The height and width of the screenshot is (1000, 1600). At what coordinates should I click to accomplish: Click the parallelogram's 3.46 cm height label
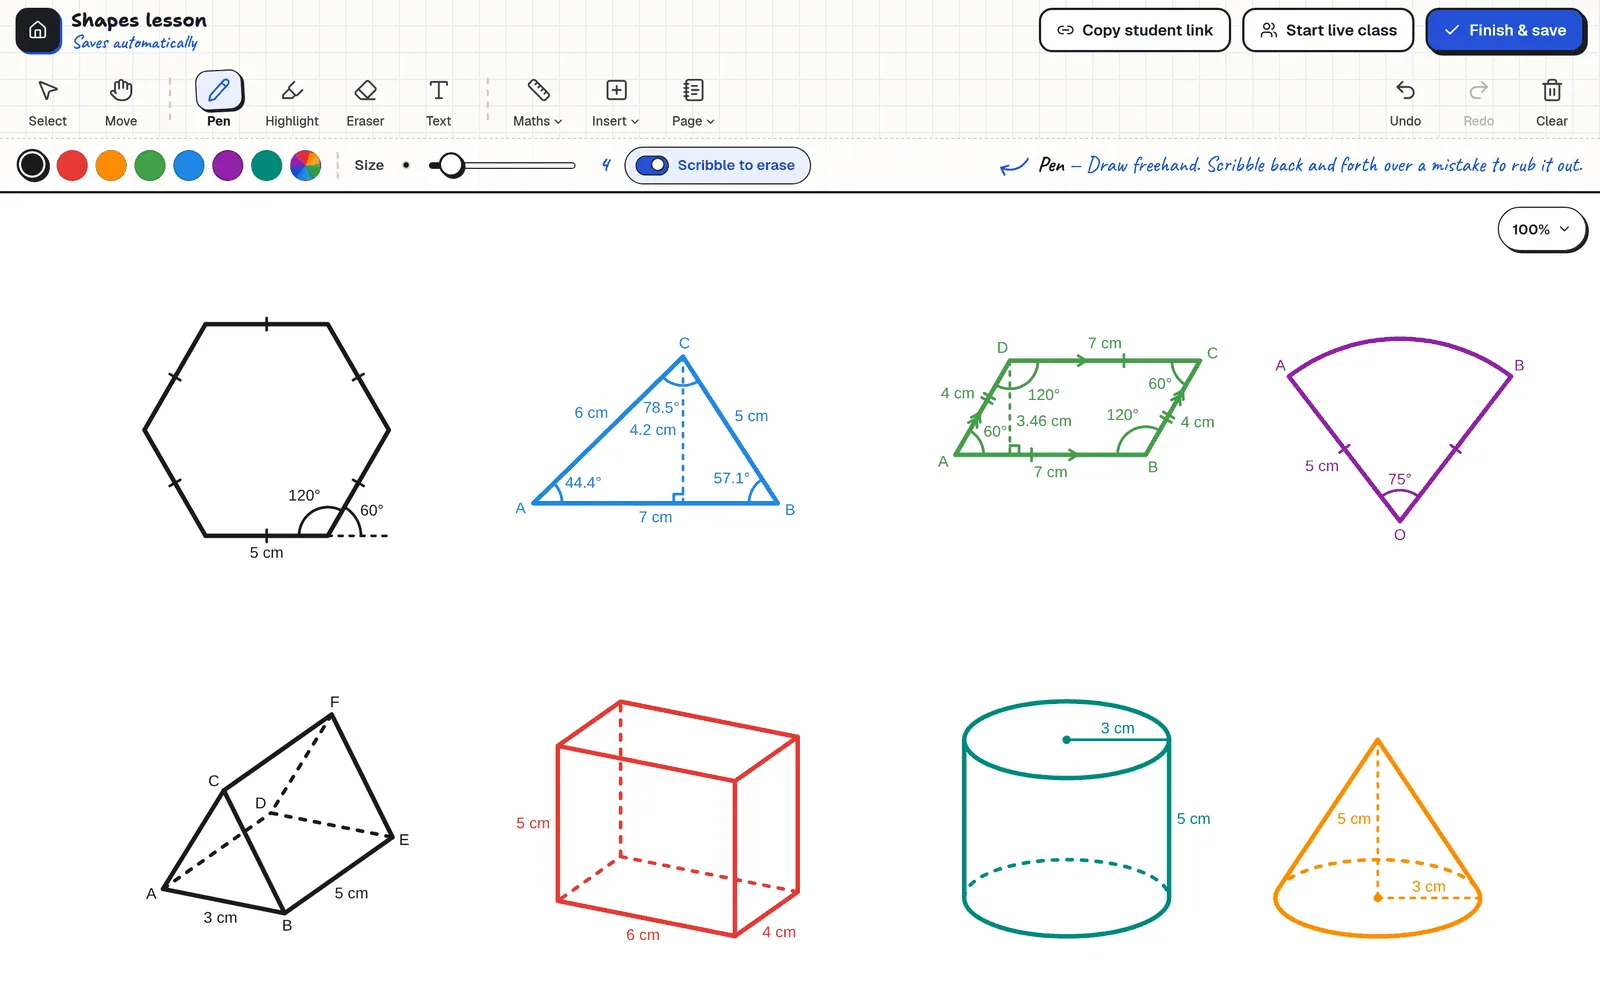[x=1044, y=421]
